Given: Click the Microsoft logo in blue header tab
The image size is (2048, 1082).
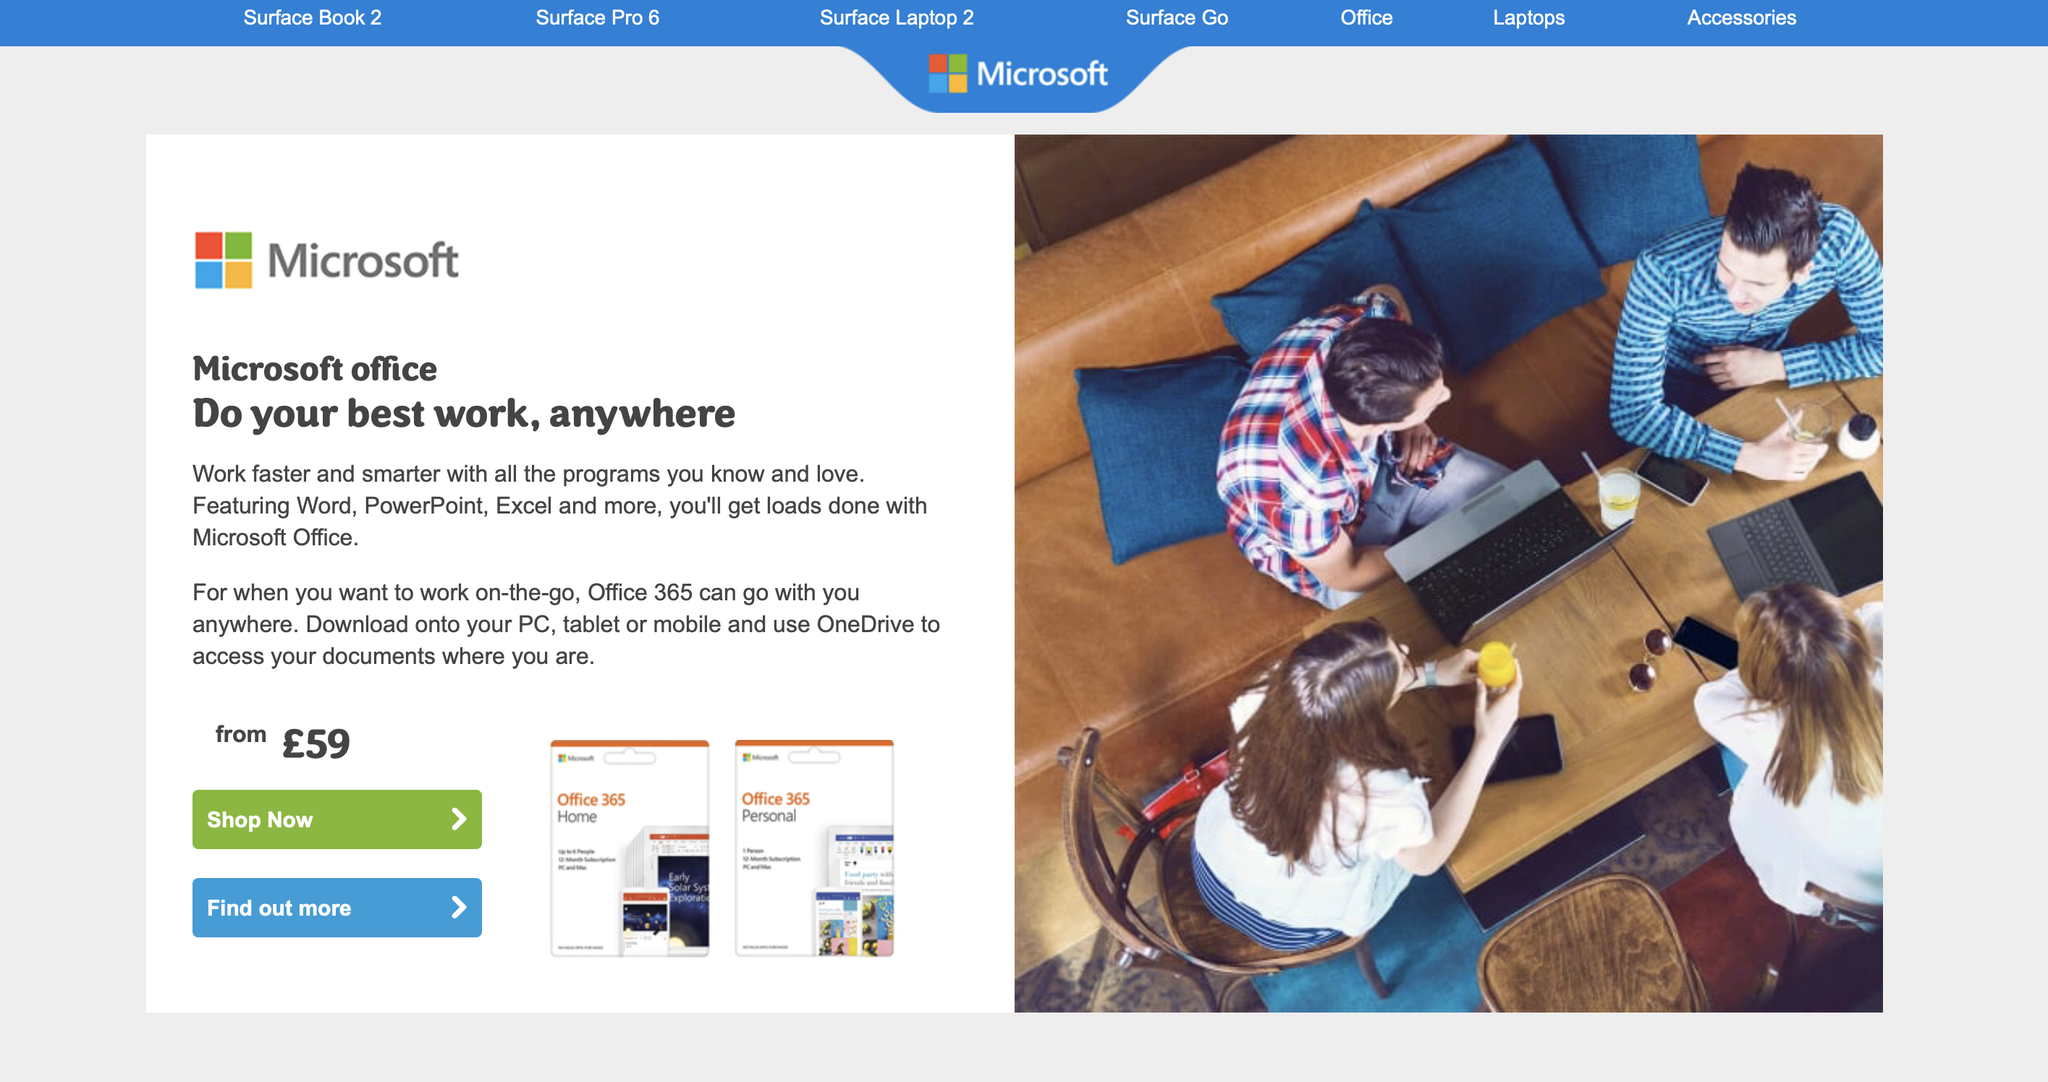Looking at the screenshot, I should click(1018, 74).
